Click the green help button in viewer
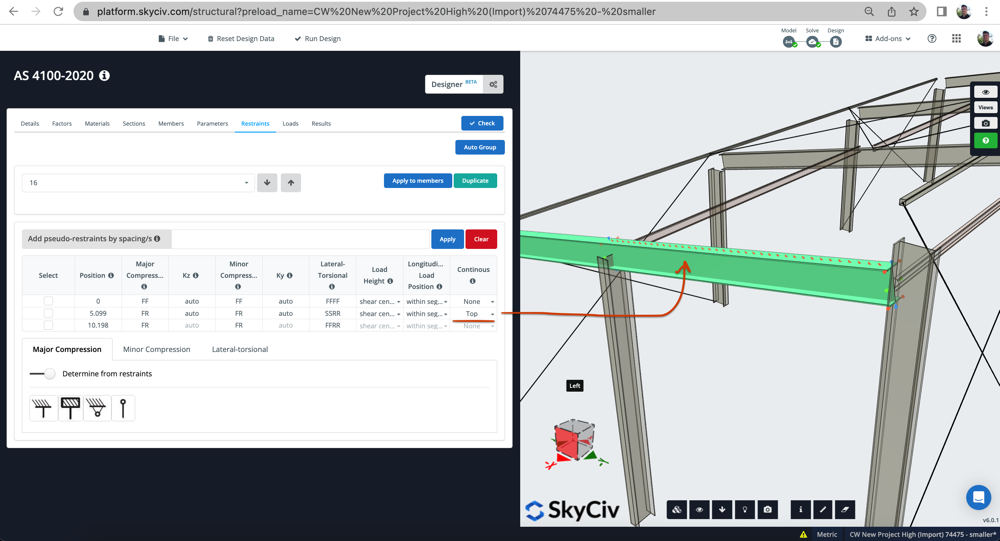The image size is (1000, 541). coord(985,140)
